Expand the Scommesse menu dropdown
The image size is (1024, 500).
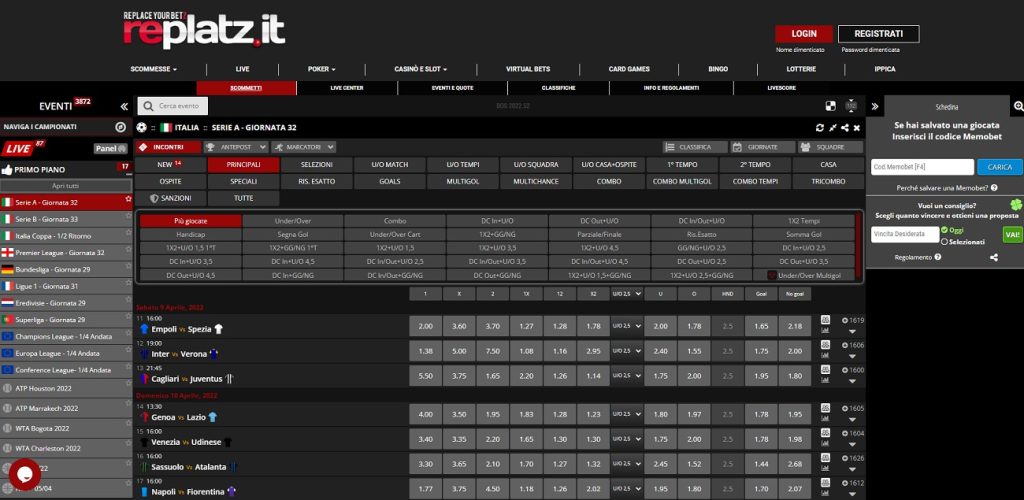click(x=153, y=69)
